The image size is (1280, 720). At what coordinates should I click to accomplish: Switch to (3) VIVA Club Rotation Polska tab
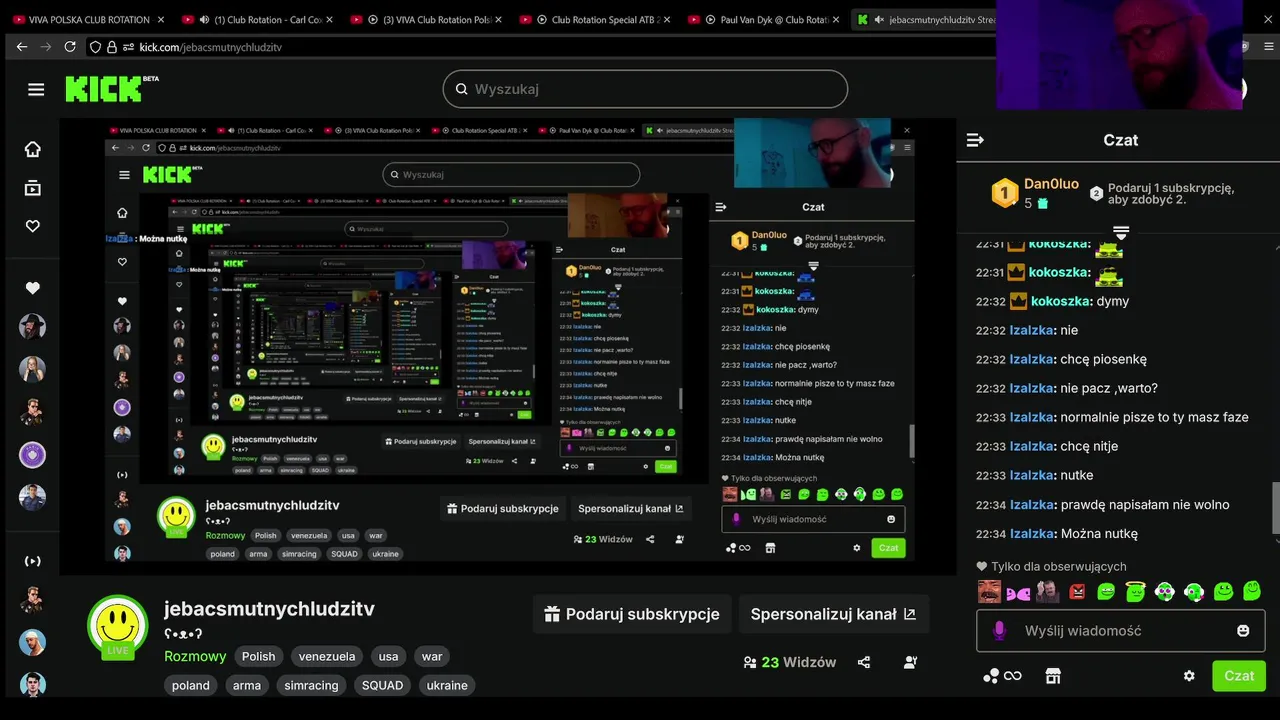(x=429, y=19)
